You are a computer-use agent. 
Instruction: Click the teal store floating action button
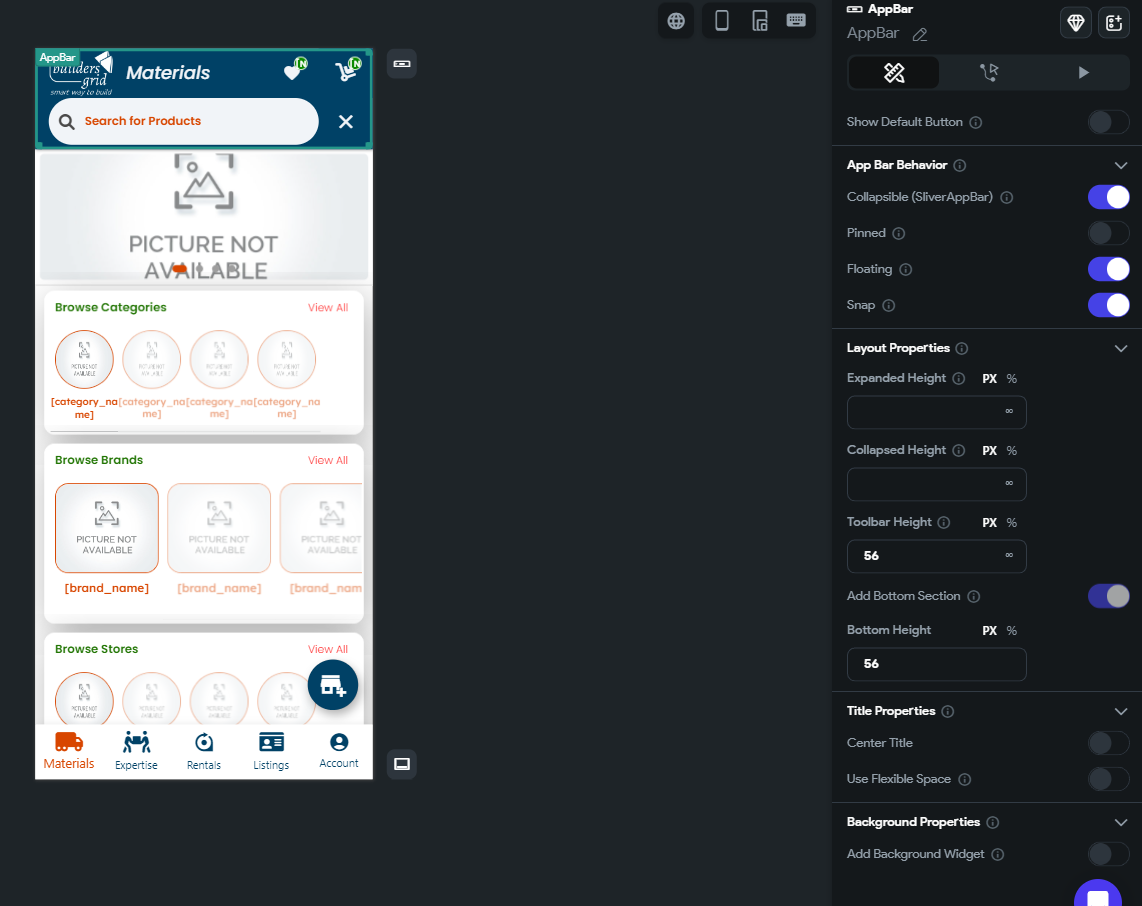coord(332,687)
